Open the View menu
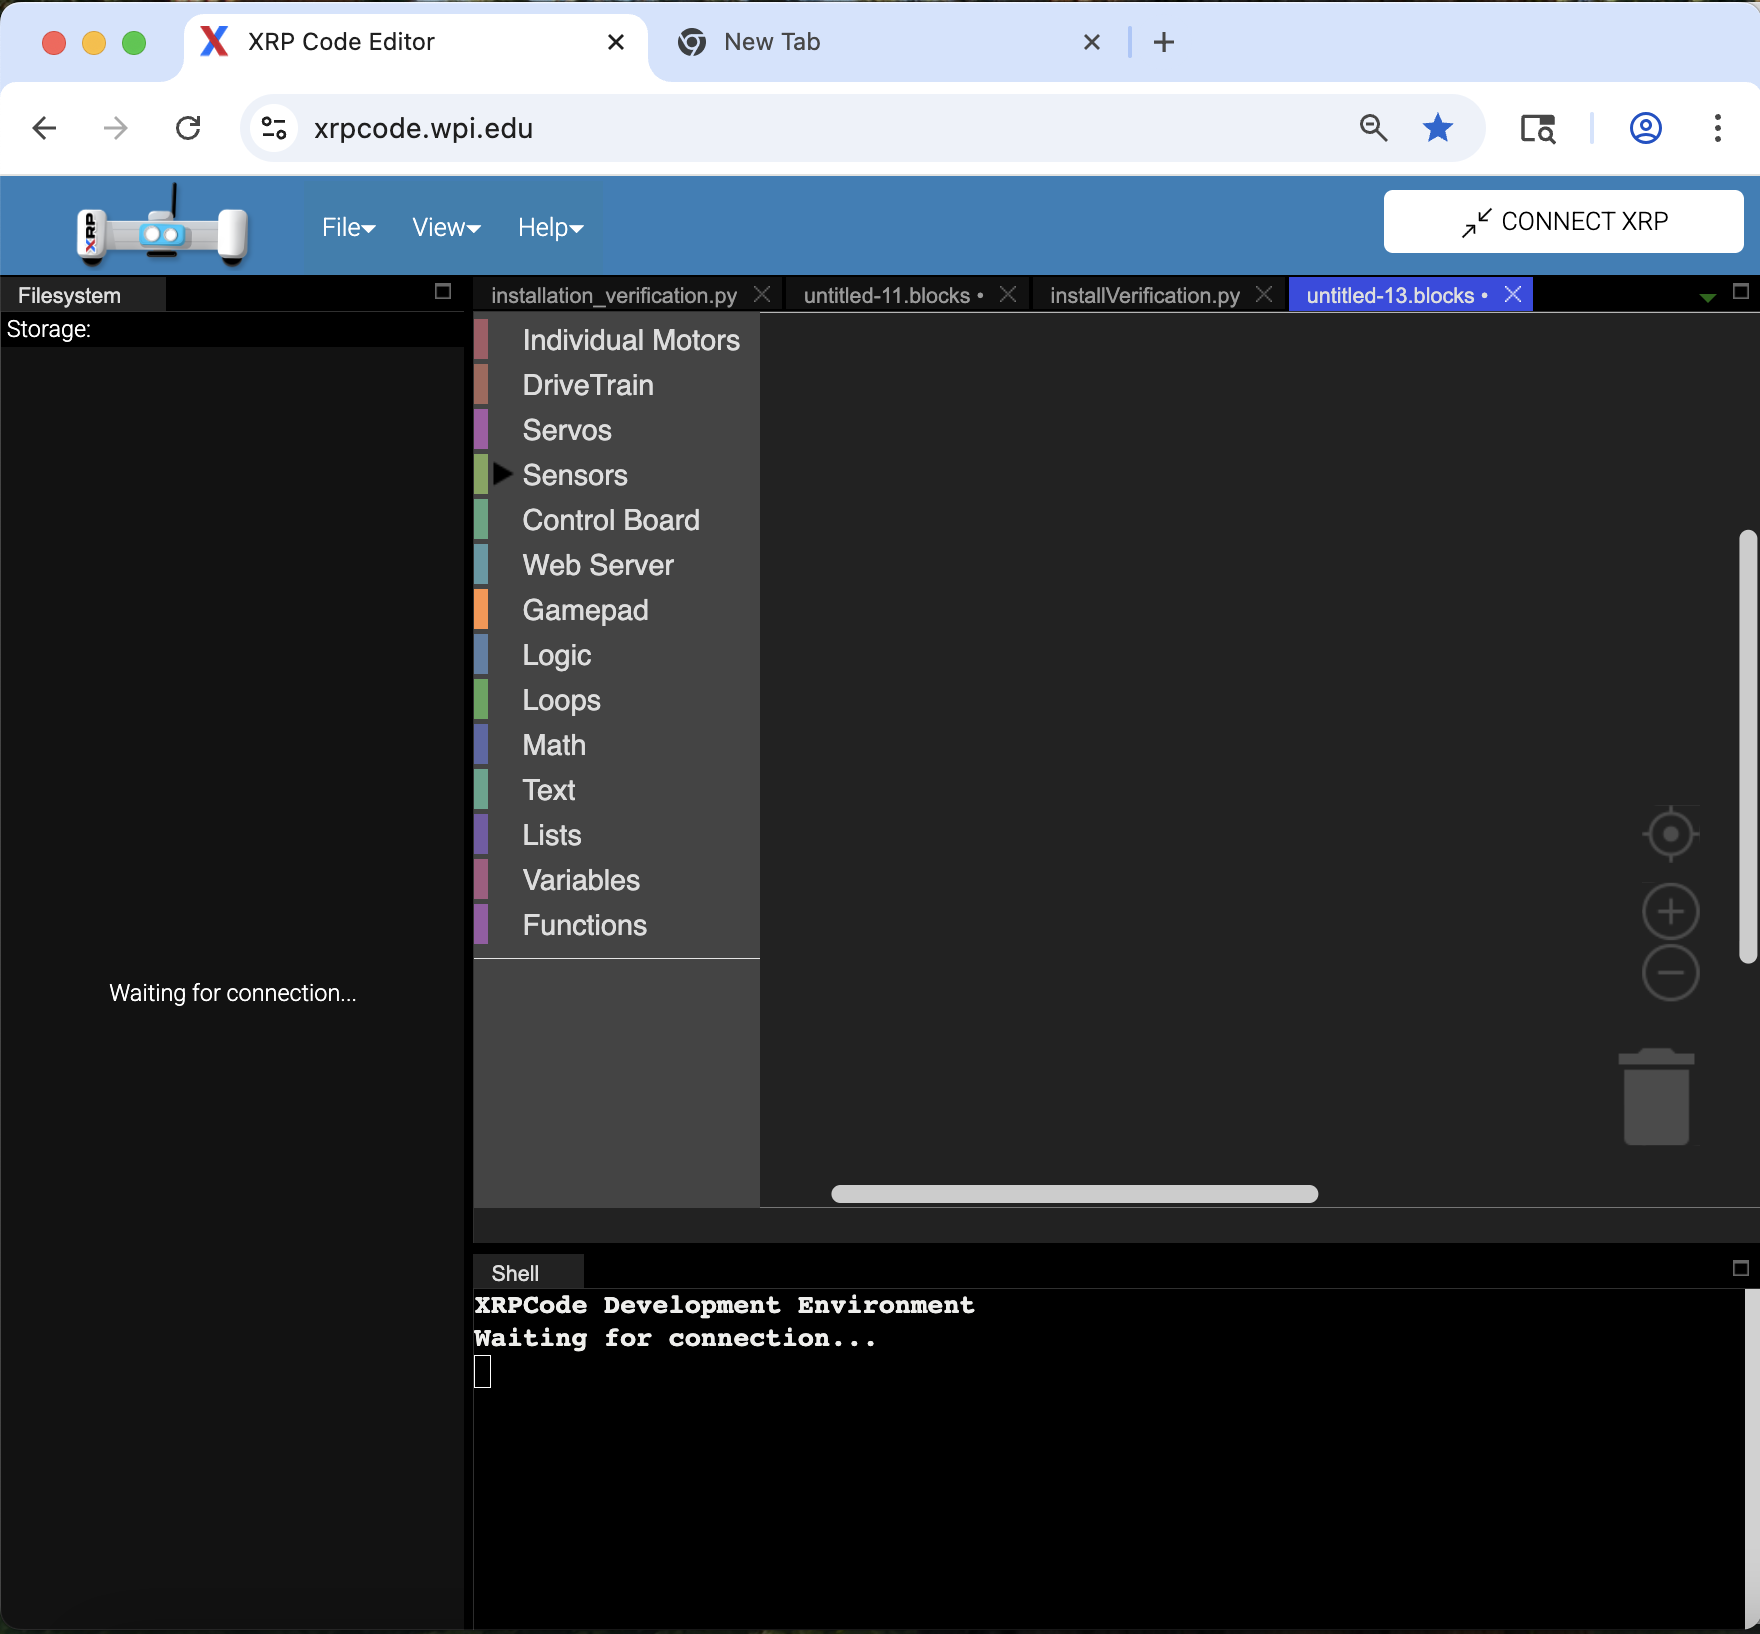Viewport: 1760px width, 1634px height. click(x=446, y=228)
